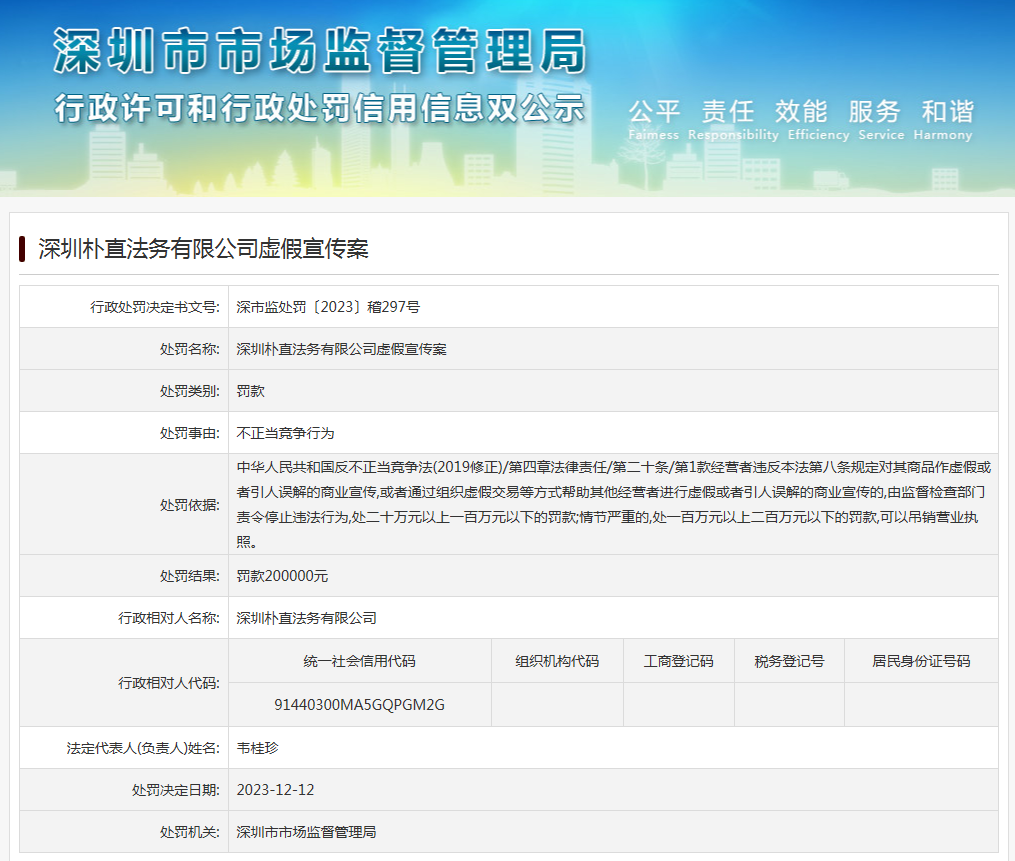Click the penalty result 罚款200000元
1015x861 pixels.
click(282, 576)
